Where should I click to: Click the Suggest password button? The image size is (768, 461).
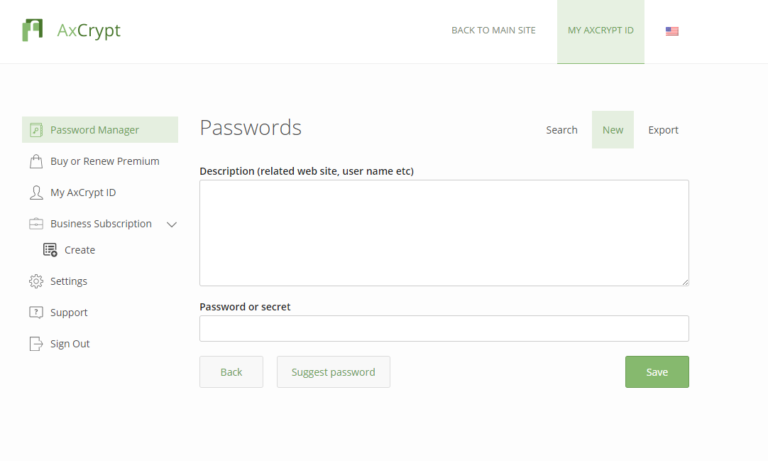333,372
